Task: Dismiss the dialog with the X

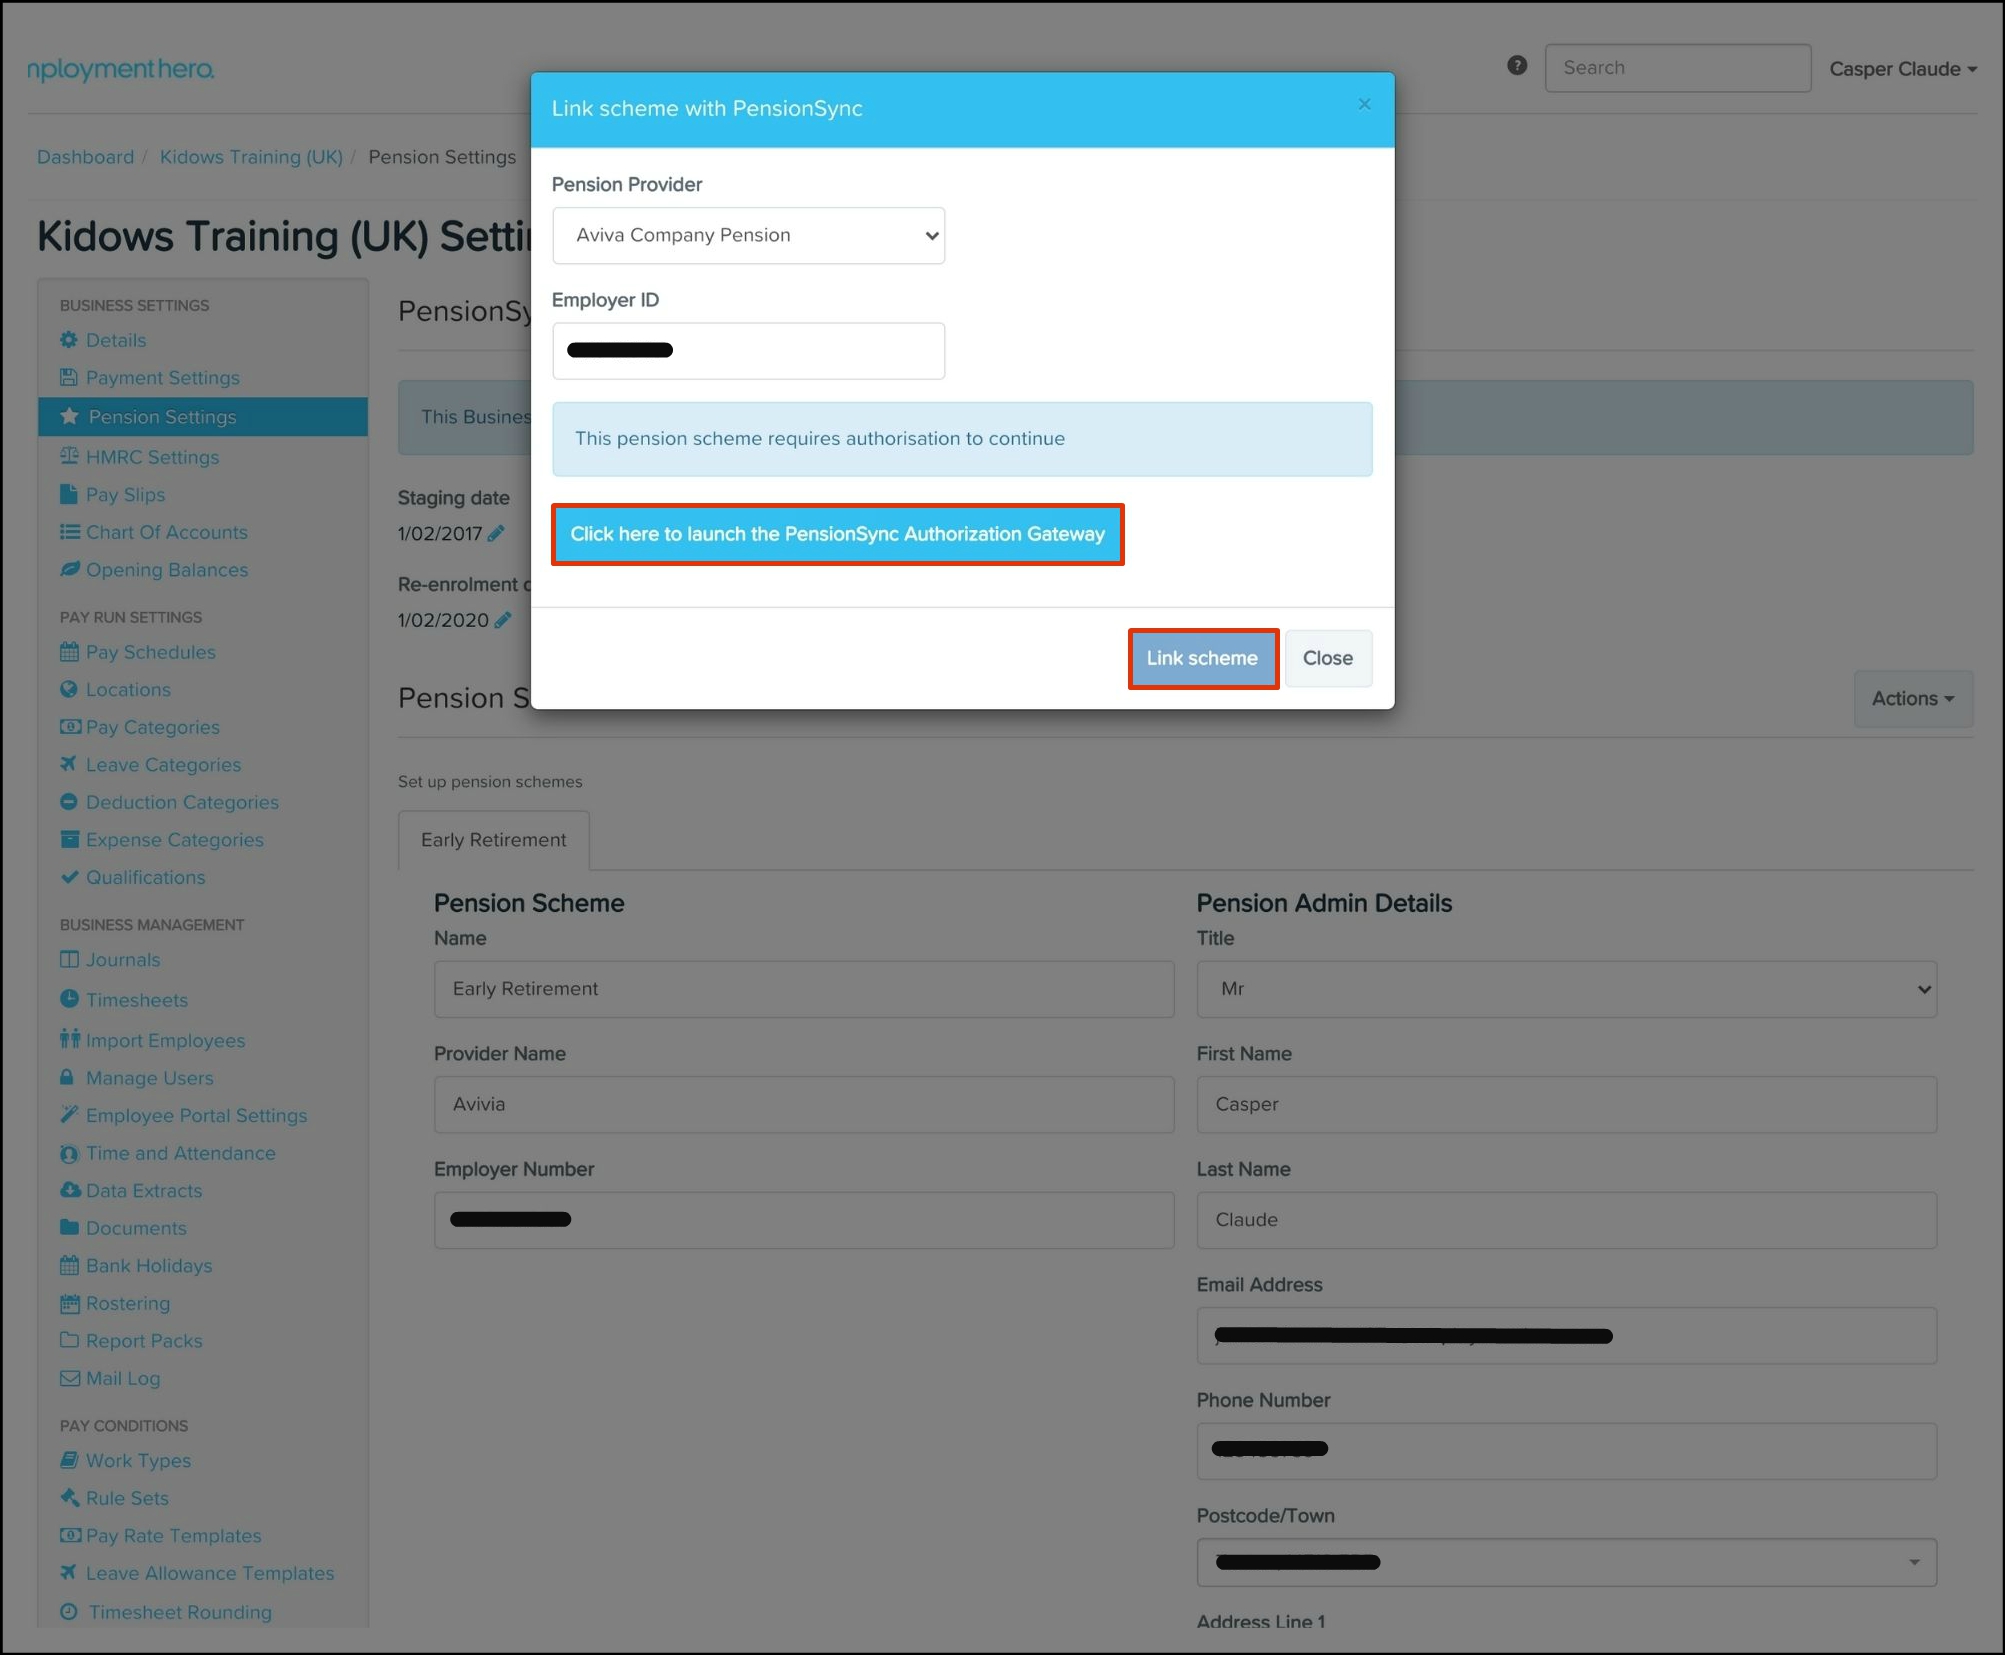Action: click(1363, 104)
